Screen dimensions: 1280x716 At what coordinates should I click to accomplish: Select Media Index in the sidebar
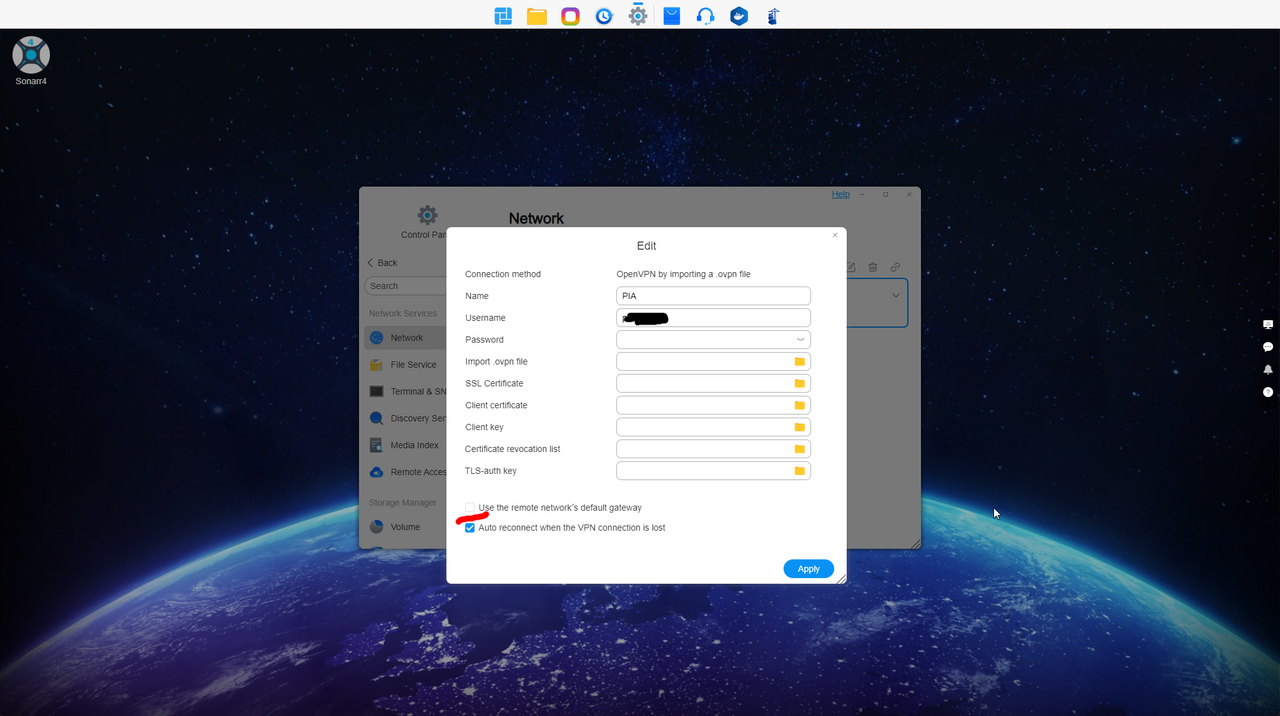click(x=404, y=445)
